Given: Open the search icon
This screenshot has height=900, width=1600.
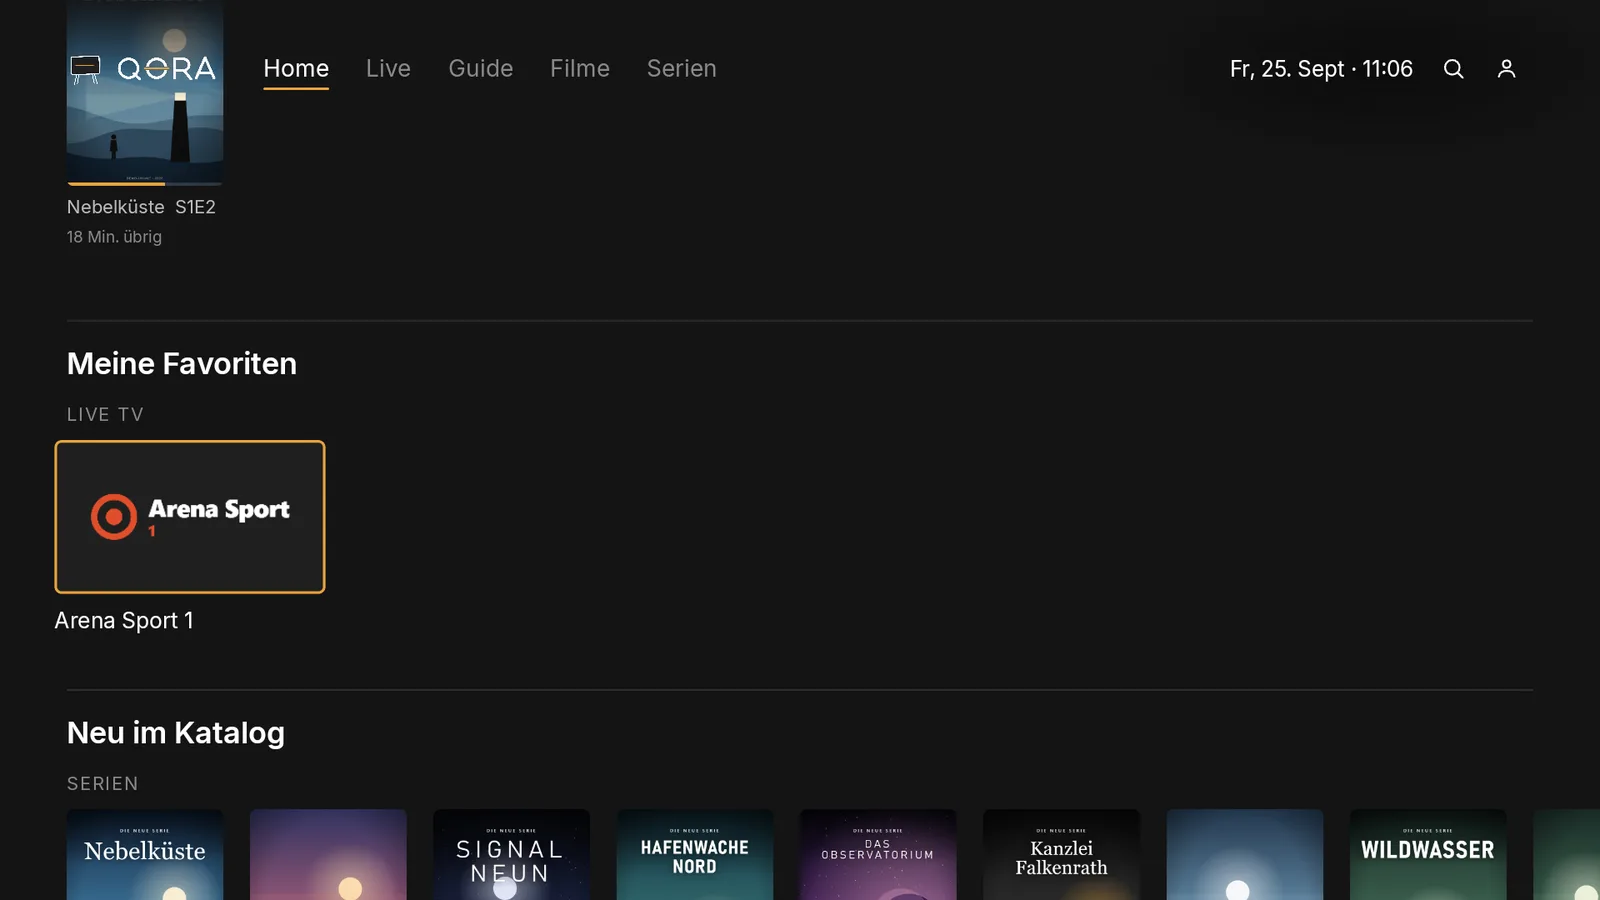Looking at the screenshot, I should (1453, 69).
